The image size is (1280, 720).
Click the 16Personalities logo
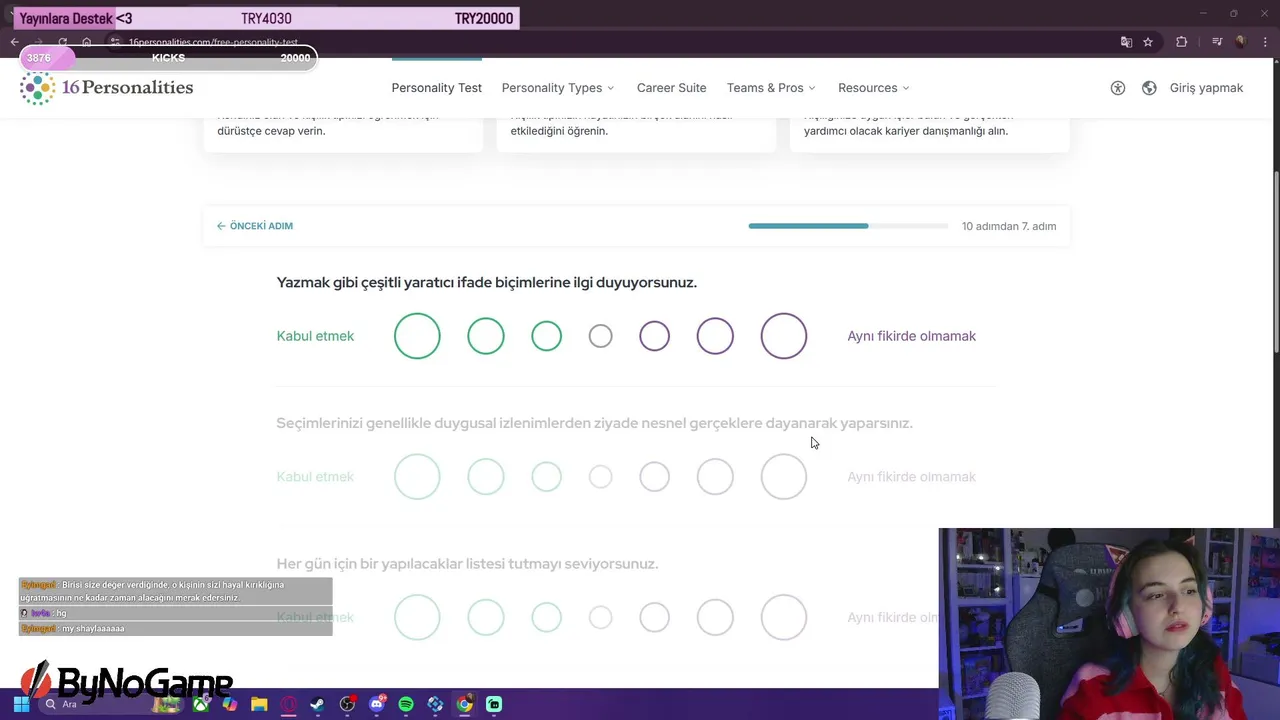click(x=107, y=88)
